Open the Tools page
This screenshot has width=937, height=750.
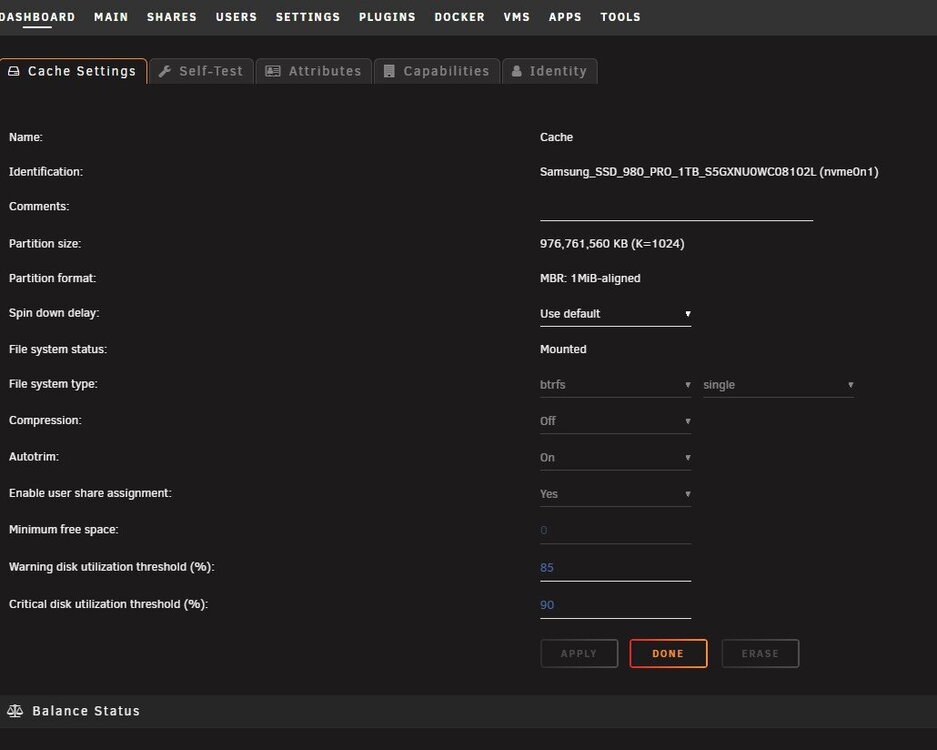click(x=620, y=17)
